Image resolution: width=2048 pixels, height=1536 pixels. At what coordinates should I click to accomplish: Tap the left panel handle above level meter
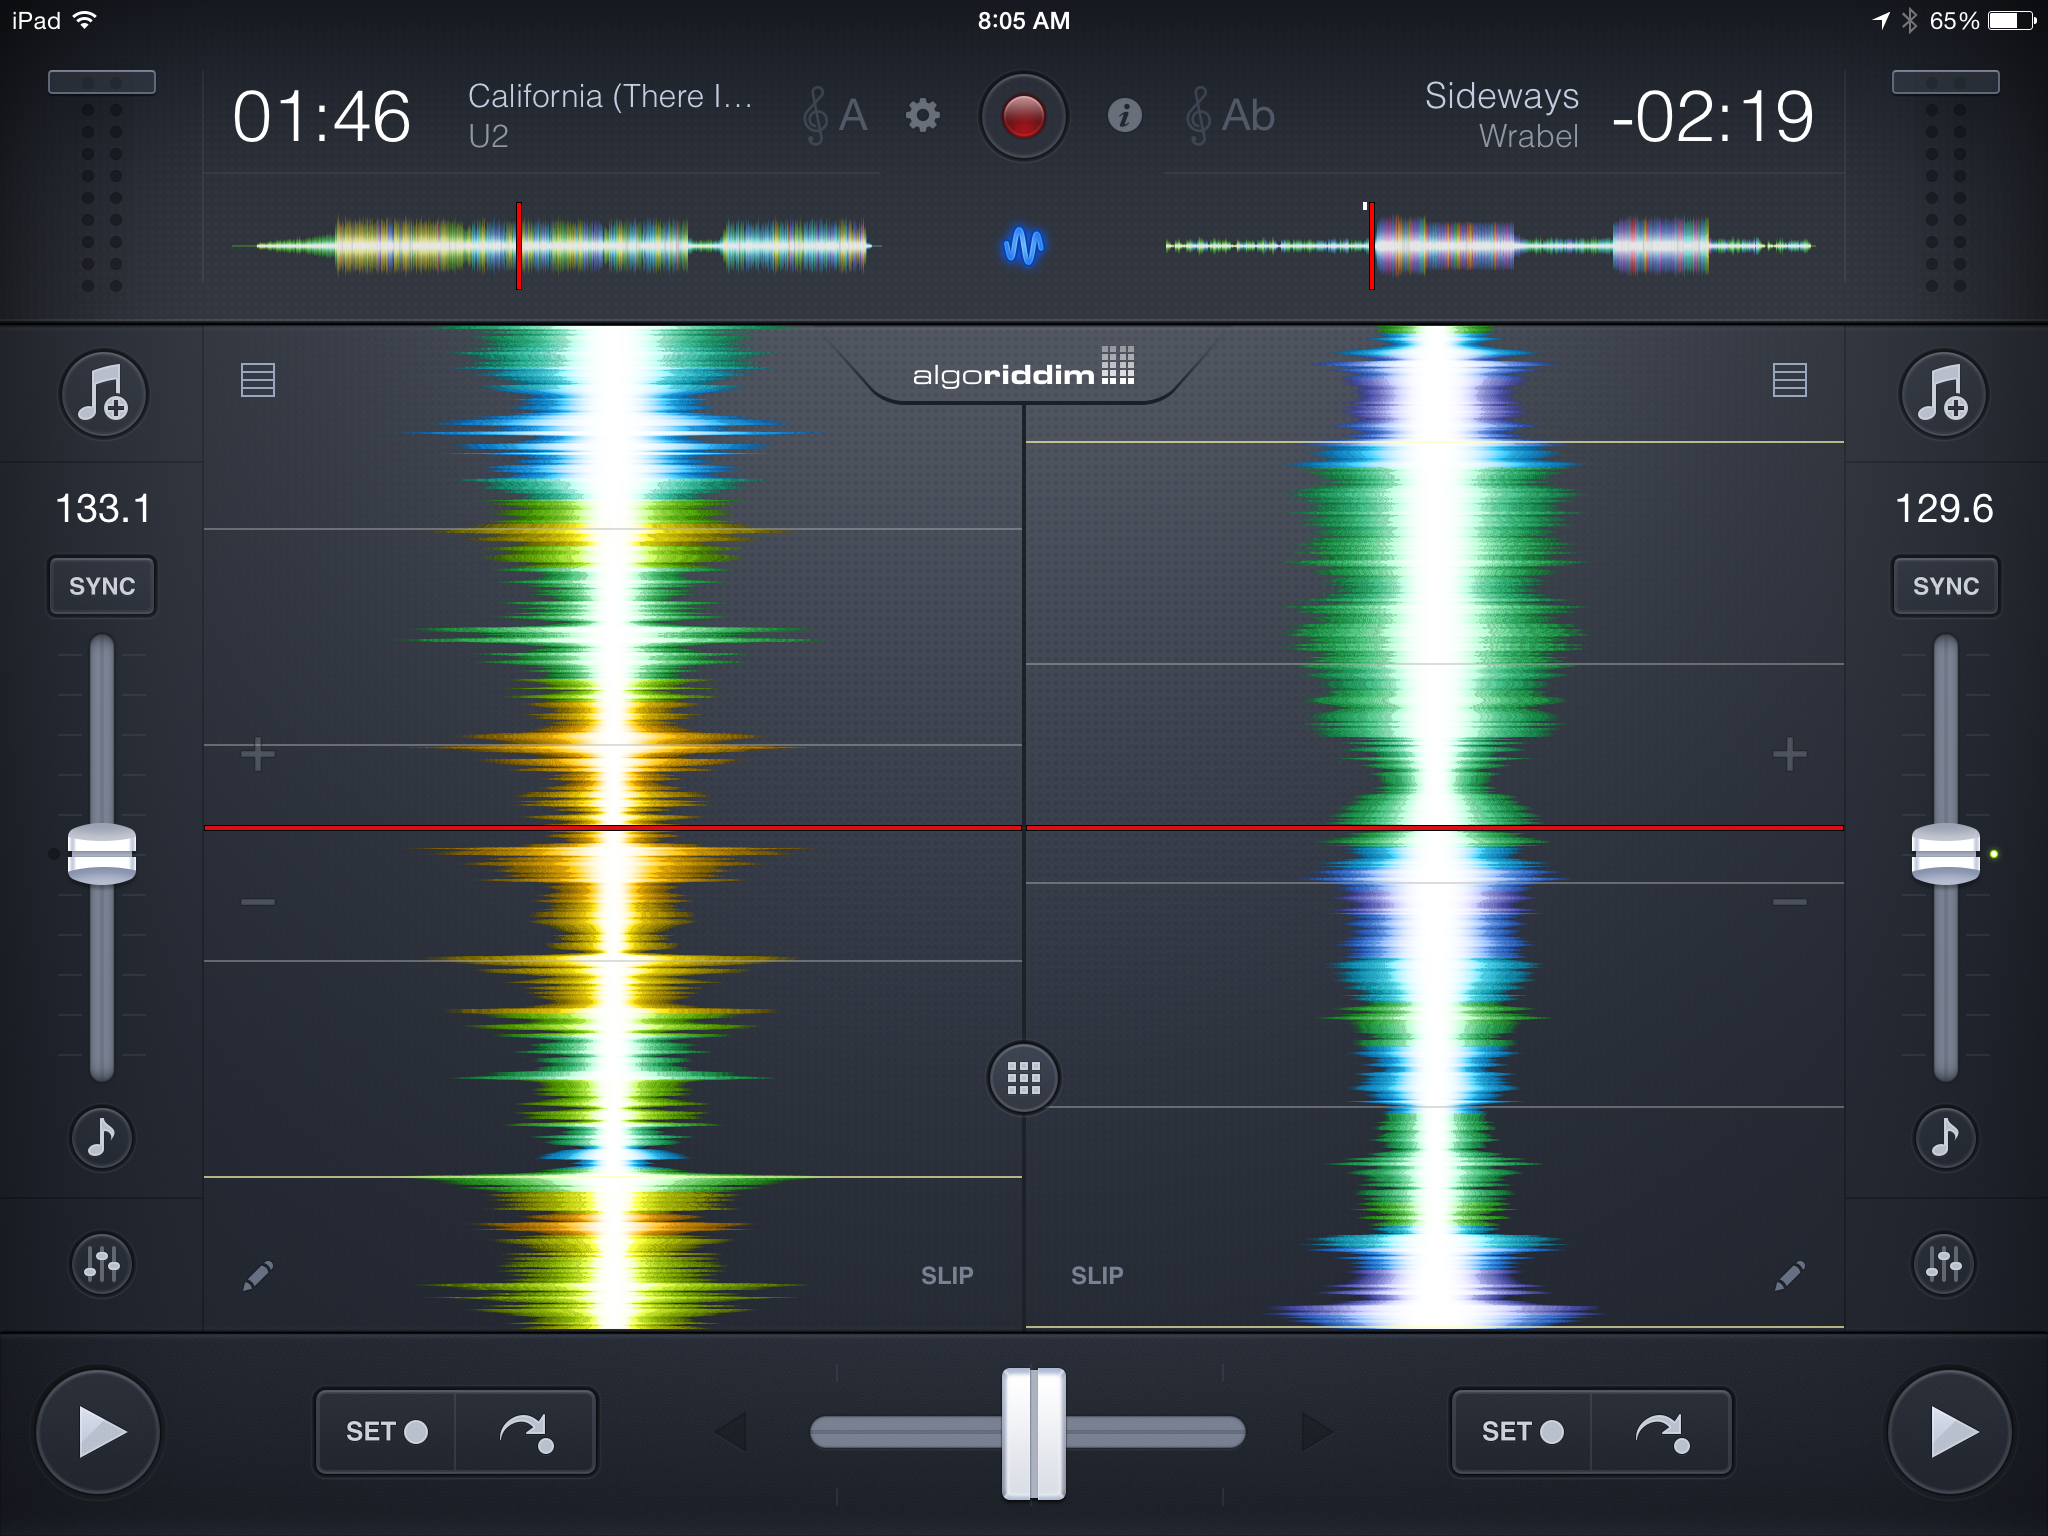(x=102, y=82)
